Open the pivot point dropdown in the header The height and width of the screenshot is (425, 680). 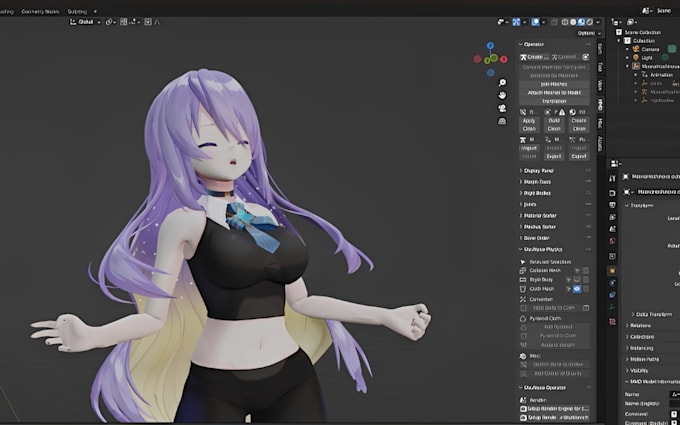pos(111,22)
